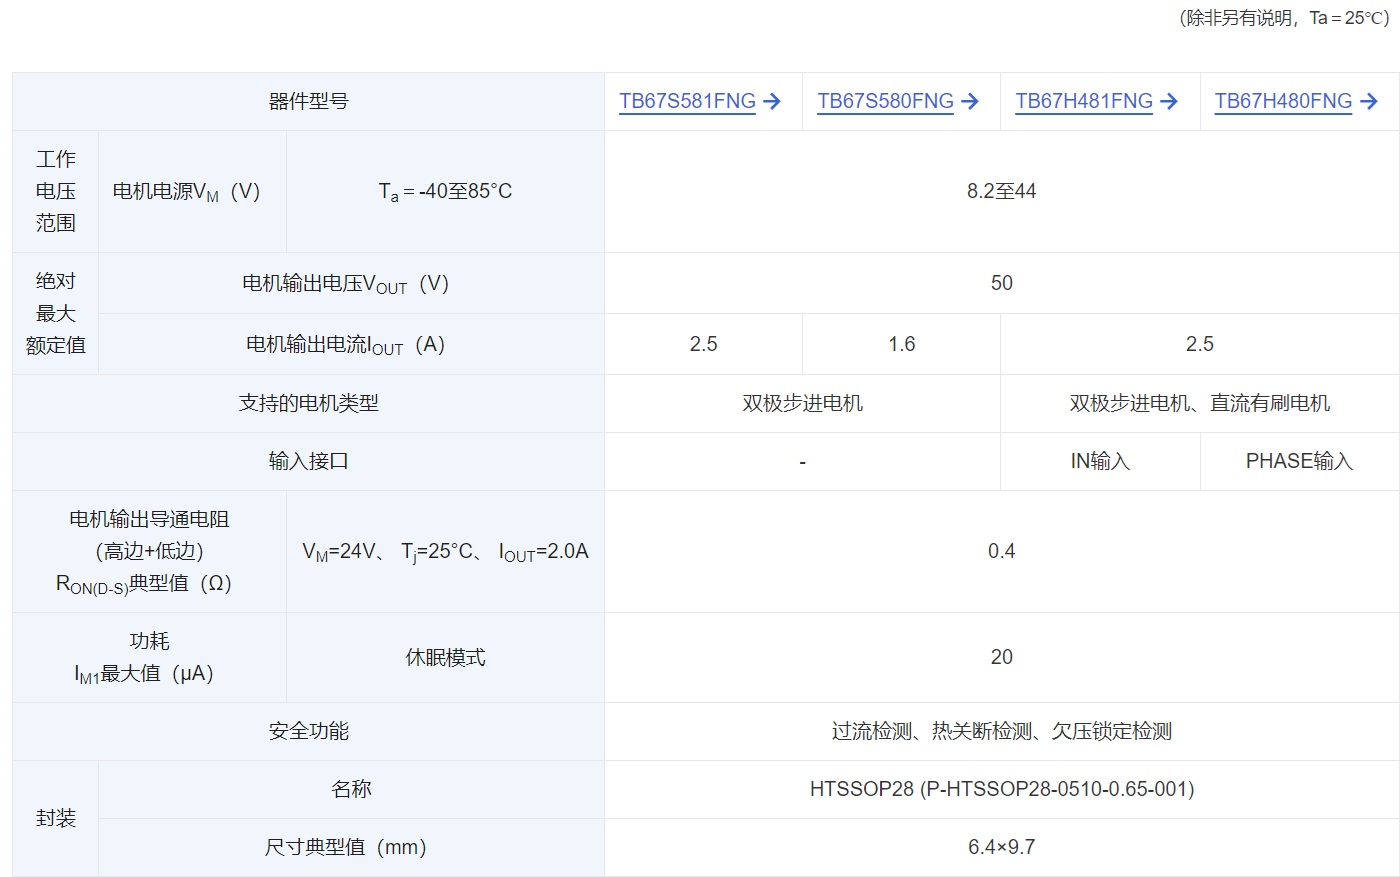Click the arrow icon beside TB67S580FNG

[970, 101]
